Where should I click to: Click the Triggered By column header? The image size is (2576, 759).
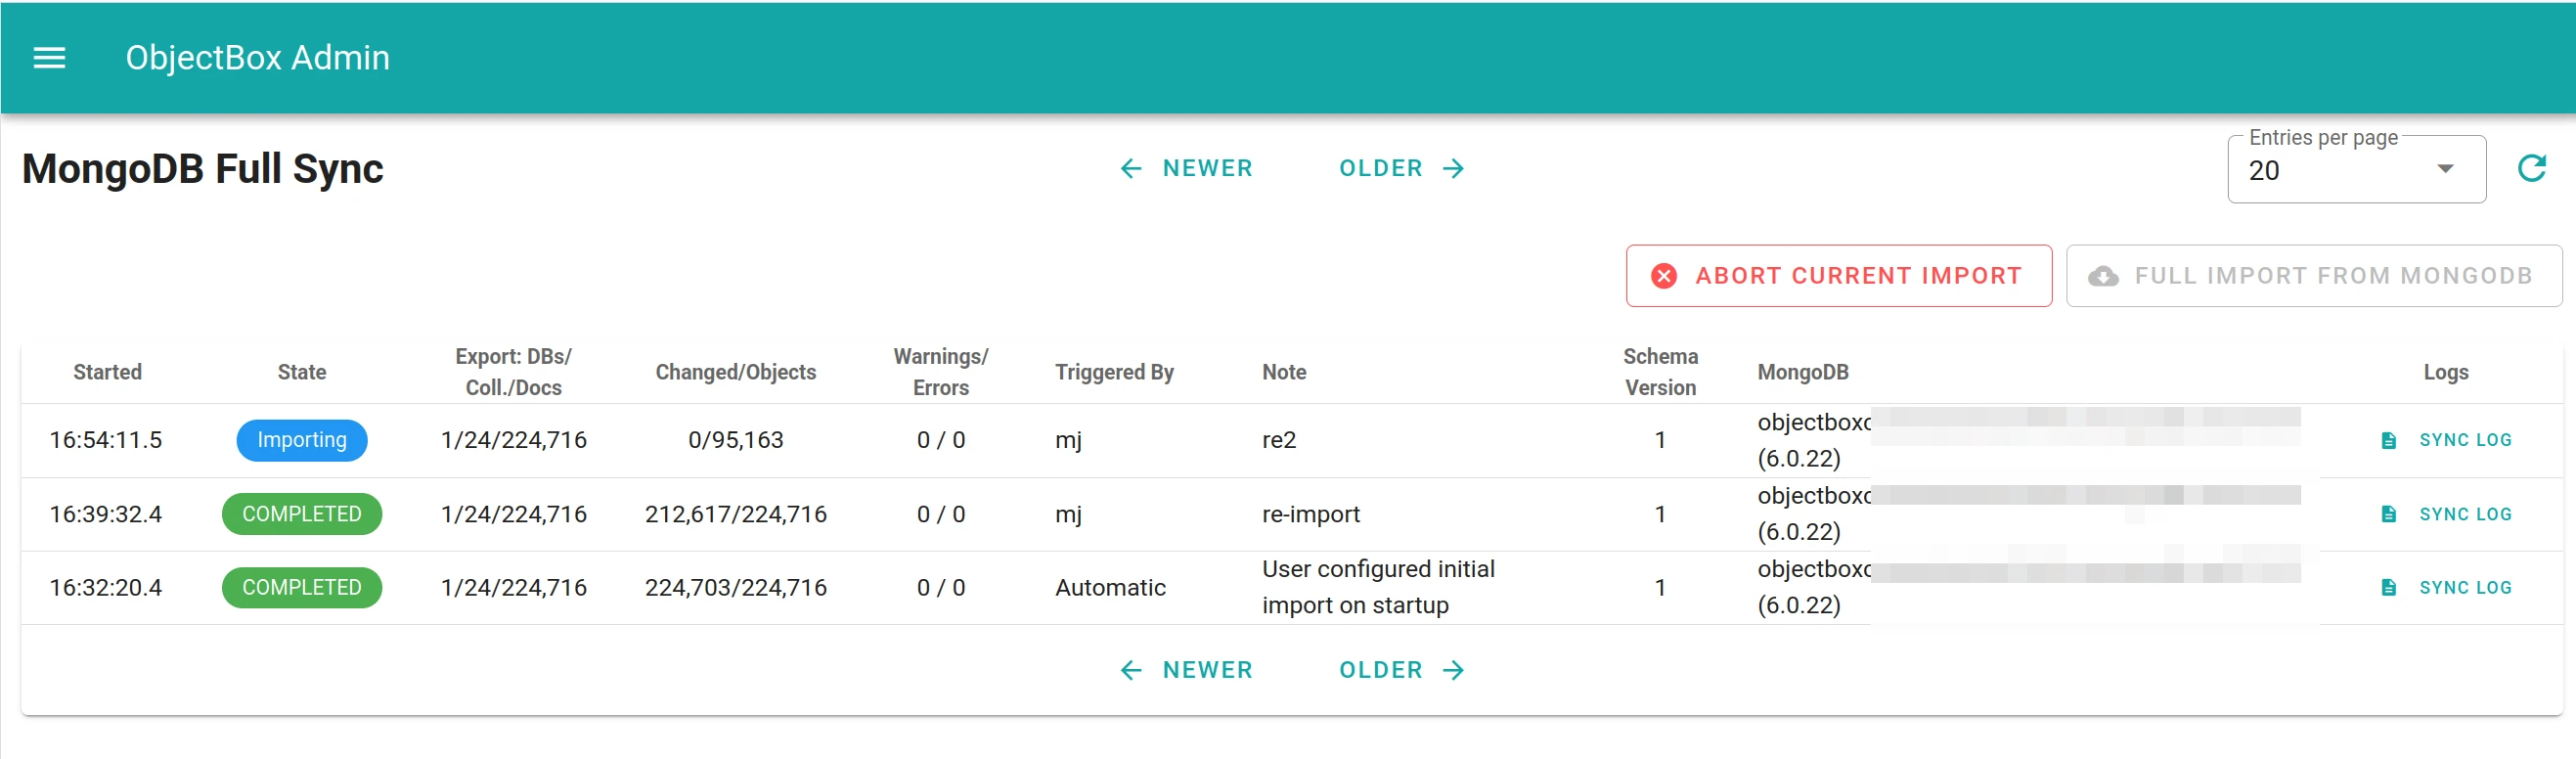[x=1114, y=372]
